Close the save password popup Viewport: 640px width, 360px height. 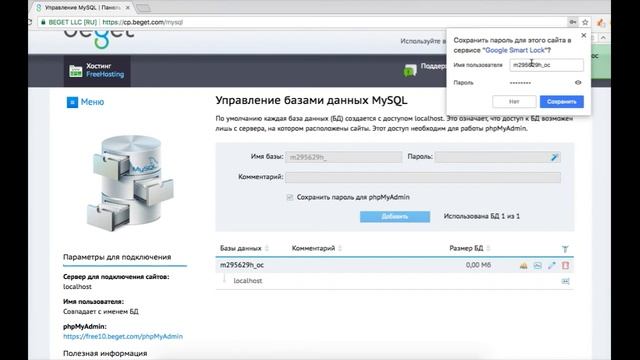pyautogui.click(x=584, y=36)
